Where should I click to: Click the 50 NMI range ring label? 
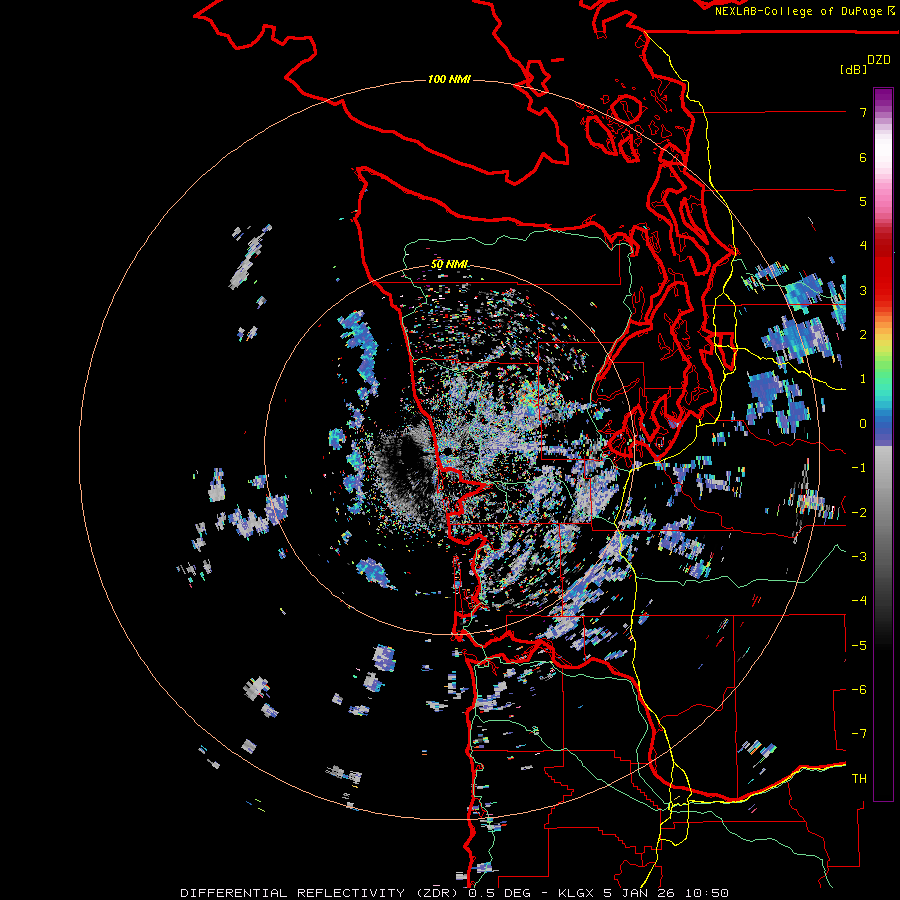point(449,265)
